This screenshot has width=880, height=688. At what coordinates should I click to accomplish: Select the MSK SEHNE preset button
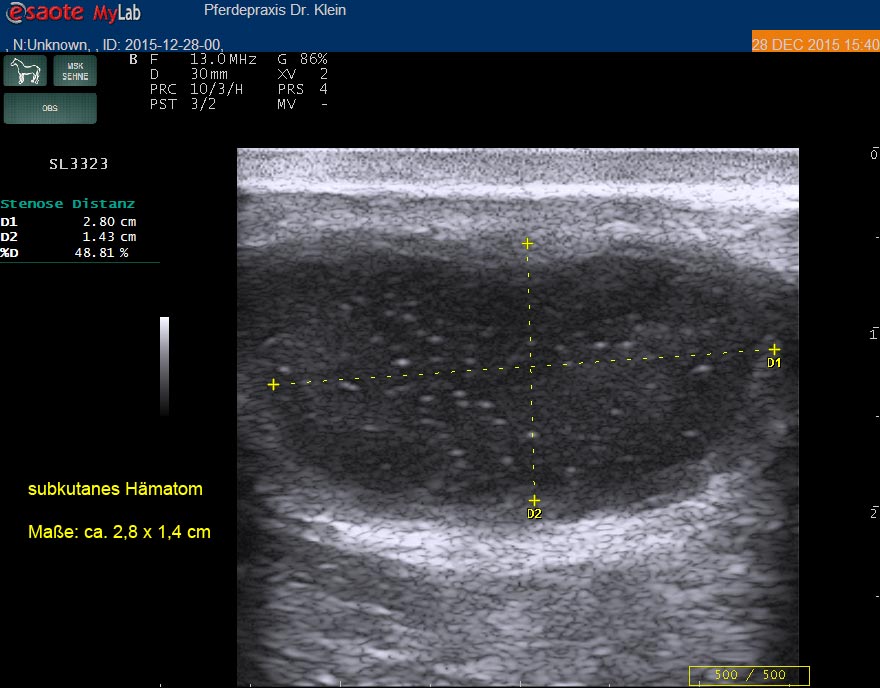(x=75, y=71)
